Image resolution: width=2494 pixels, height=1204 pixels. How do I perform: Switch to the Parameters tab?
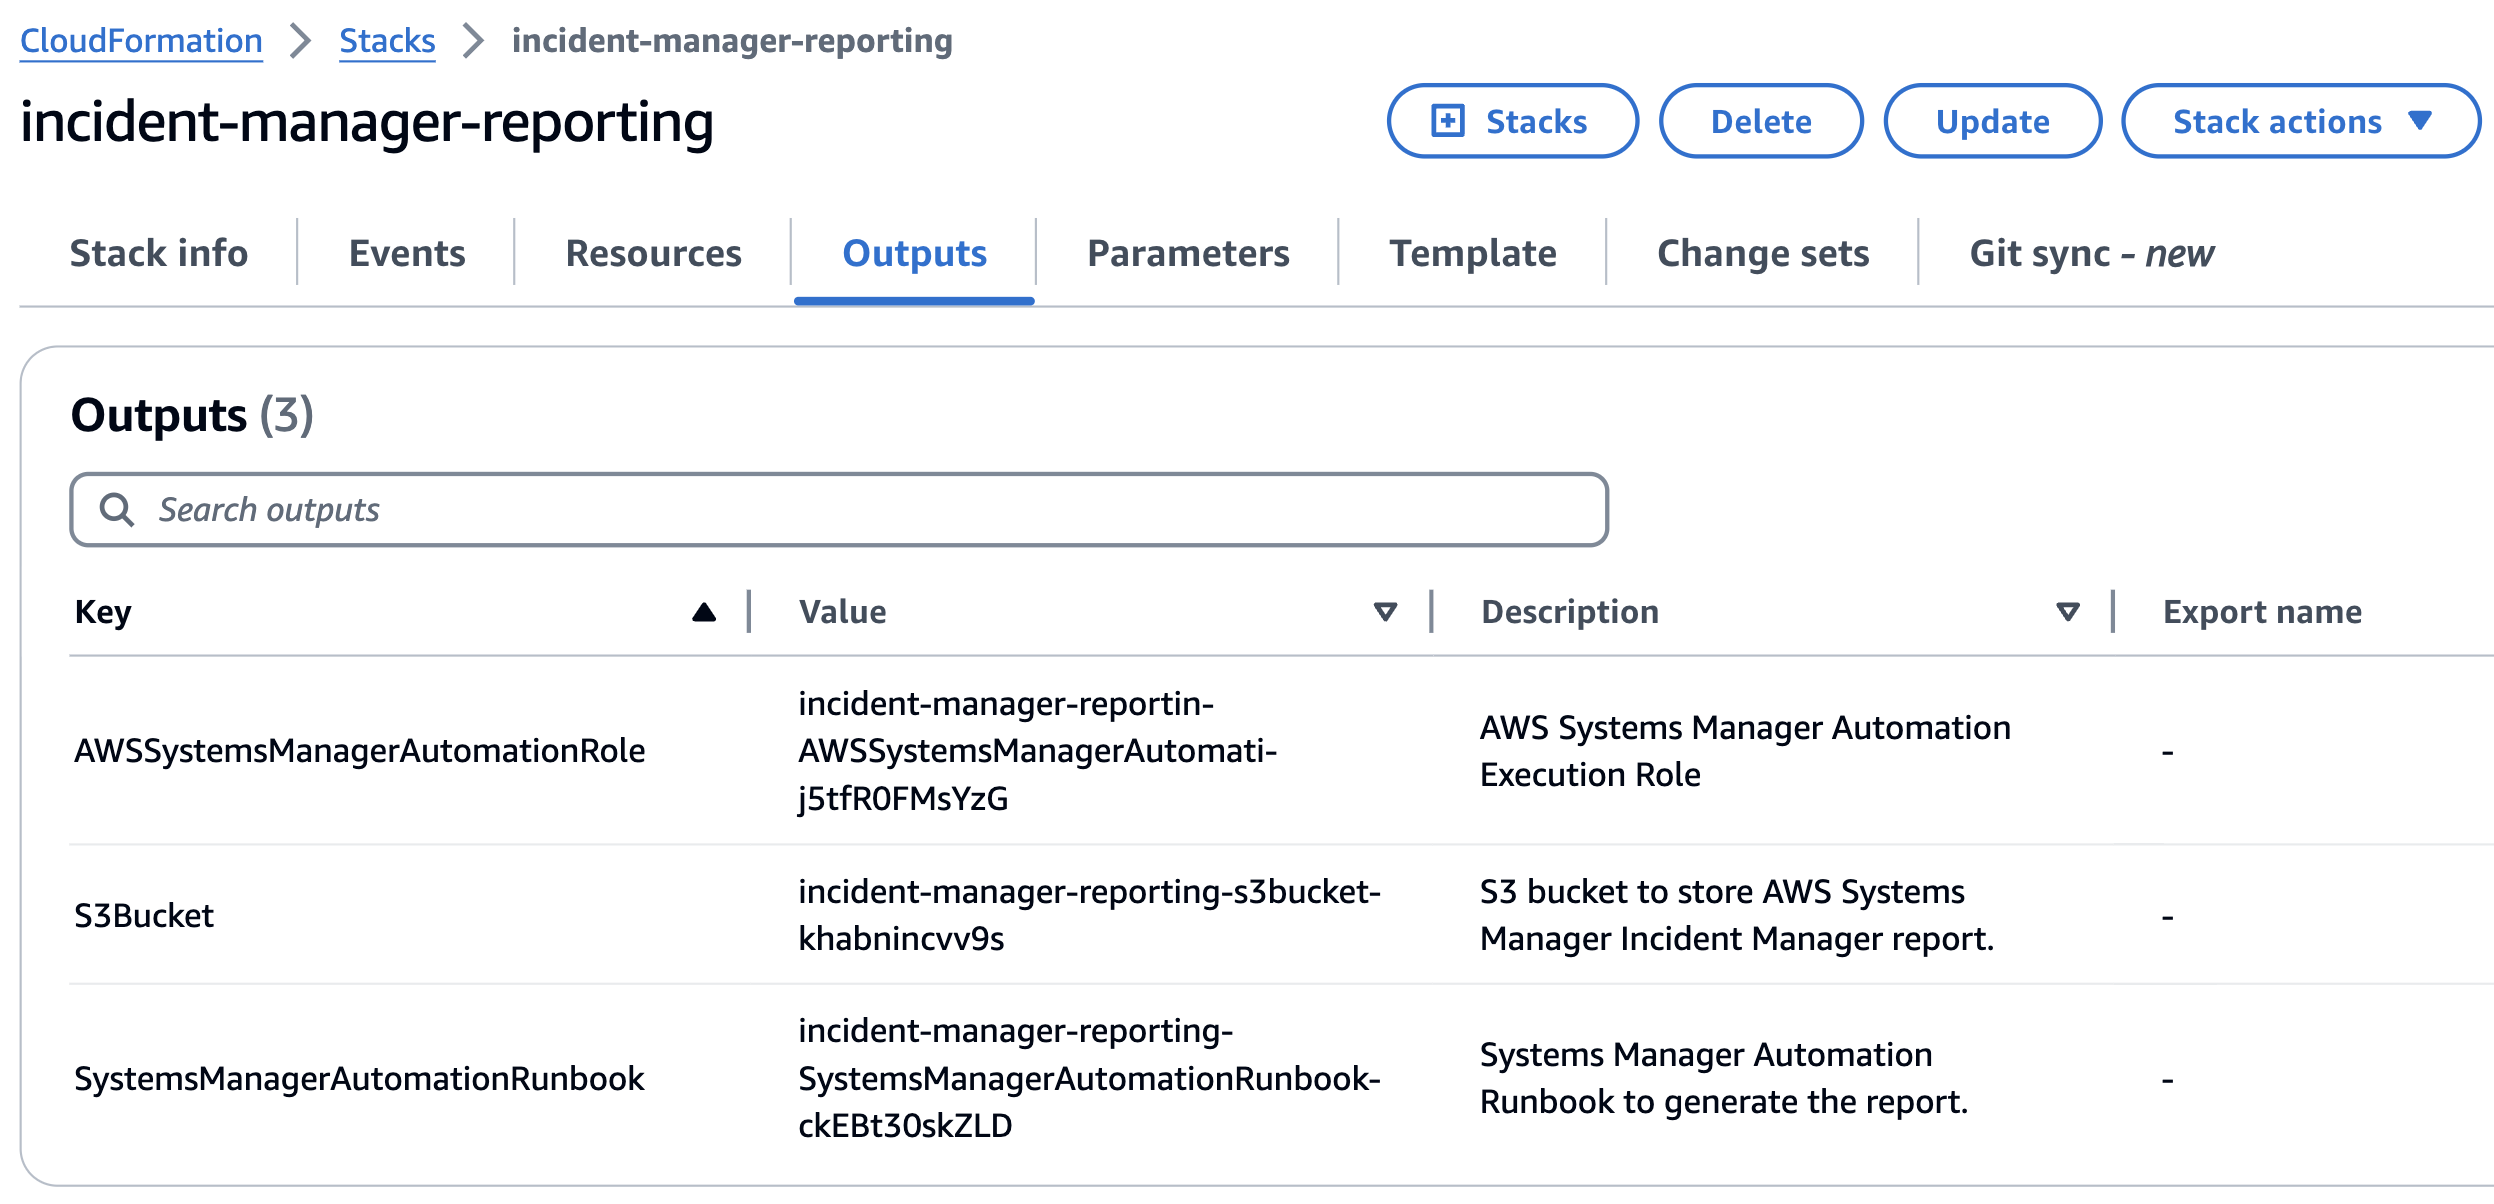coord(1189,253)
